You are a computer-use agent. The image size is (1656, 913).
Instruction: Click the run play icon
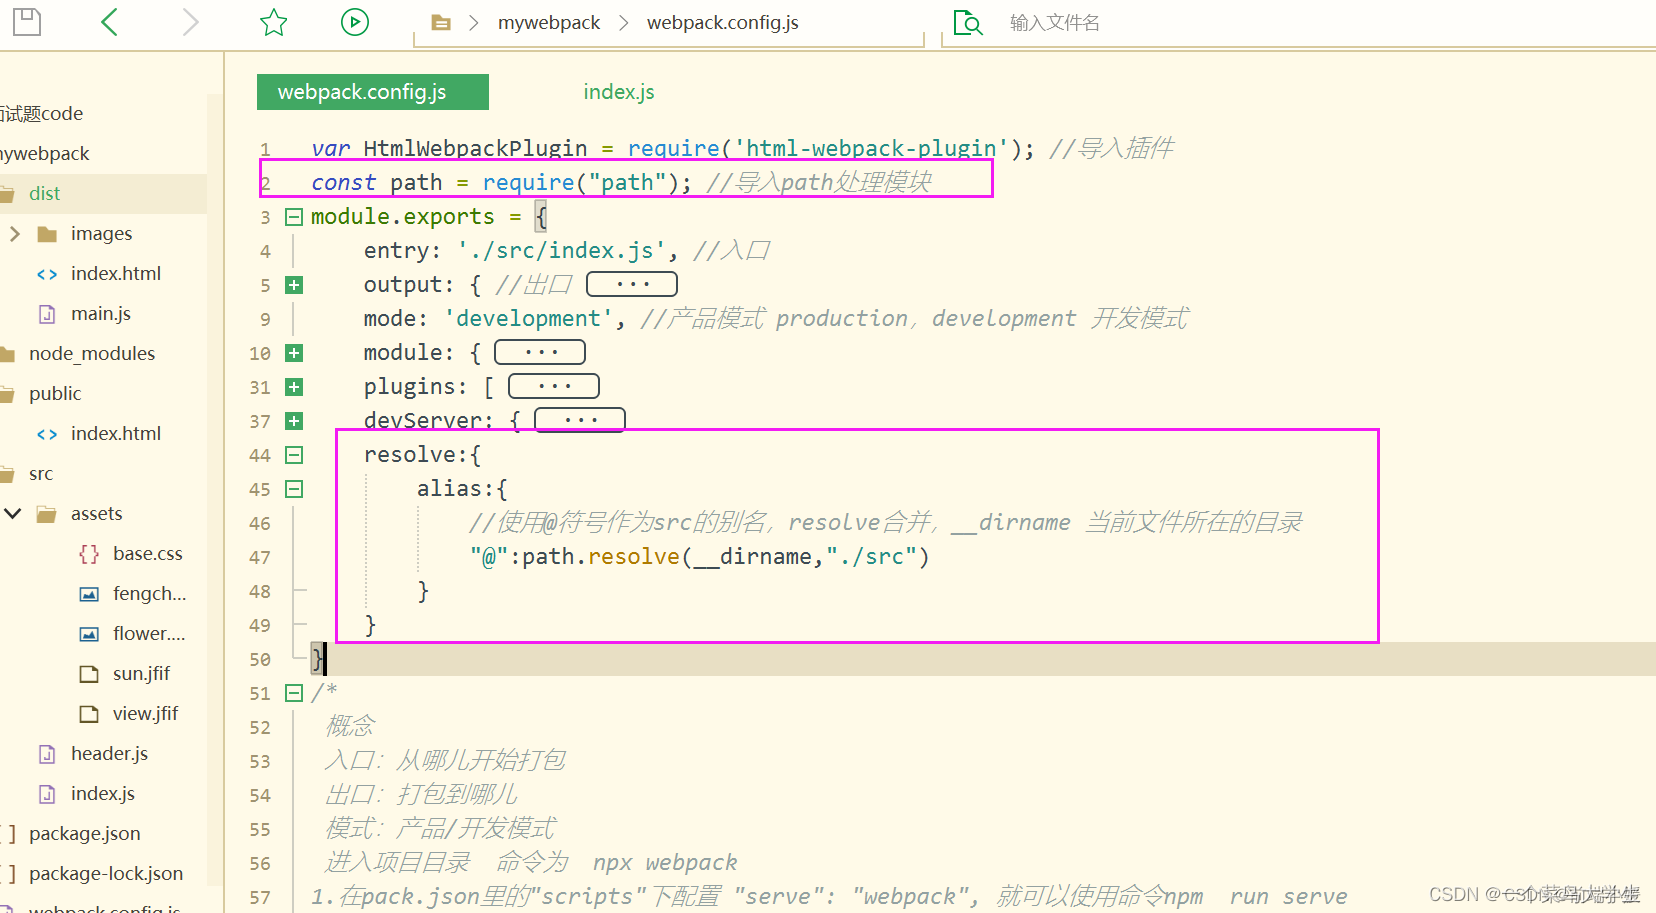(355, 22)
